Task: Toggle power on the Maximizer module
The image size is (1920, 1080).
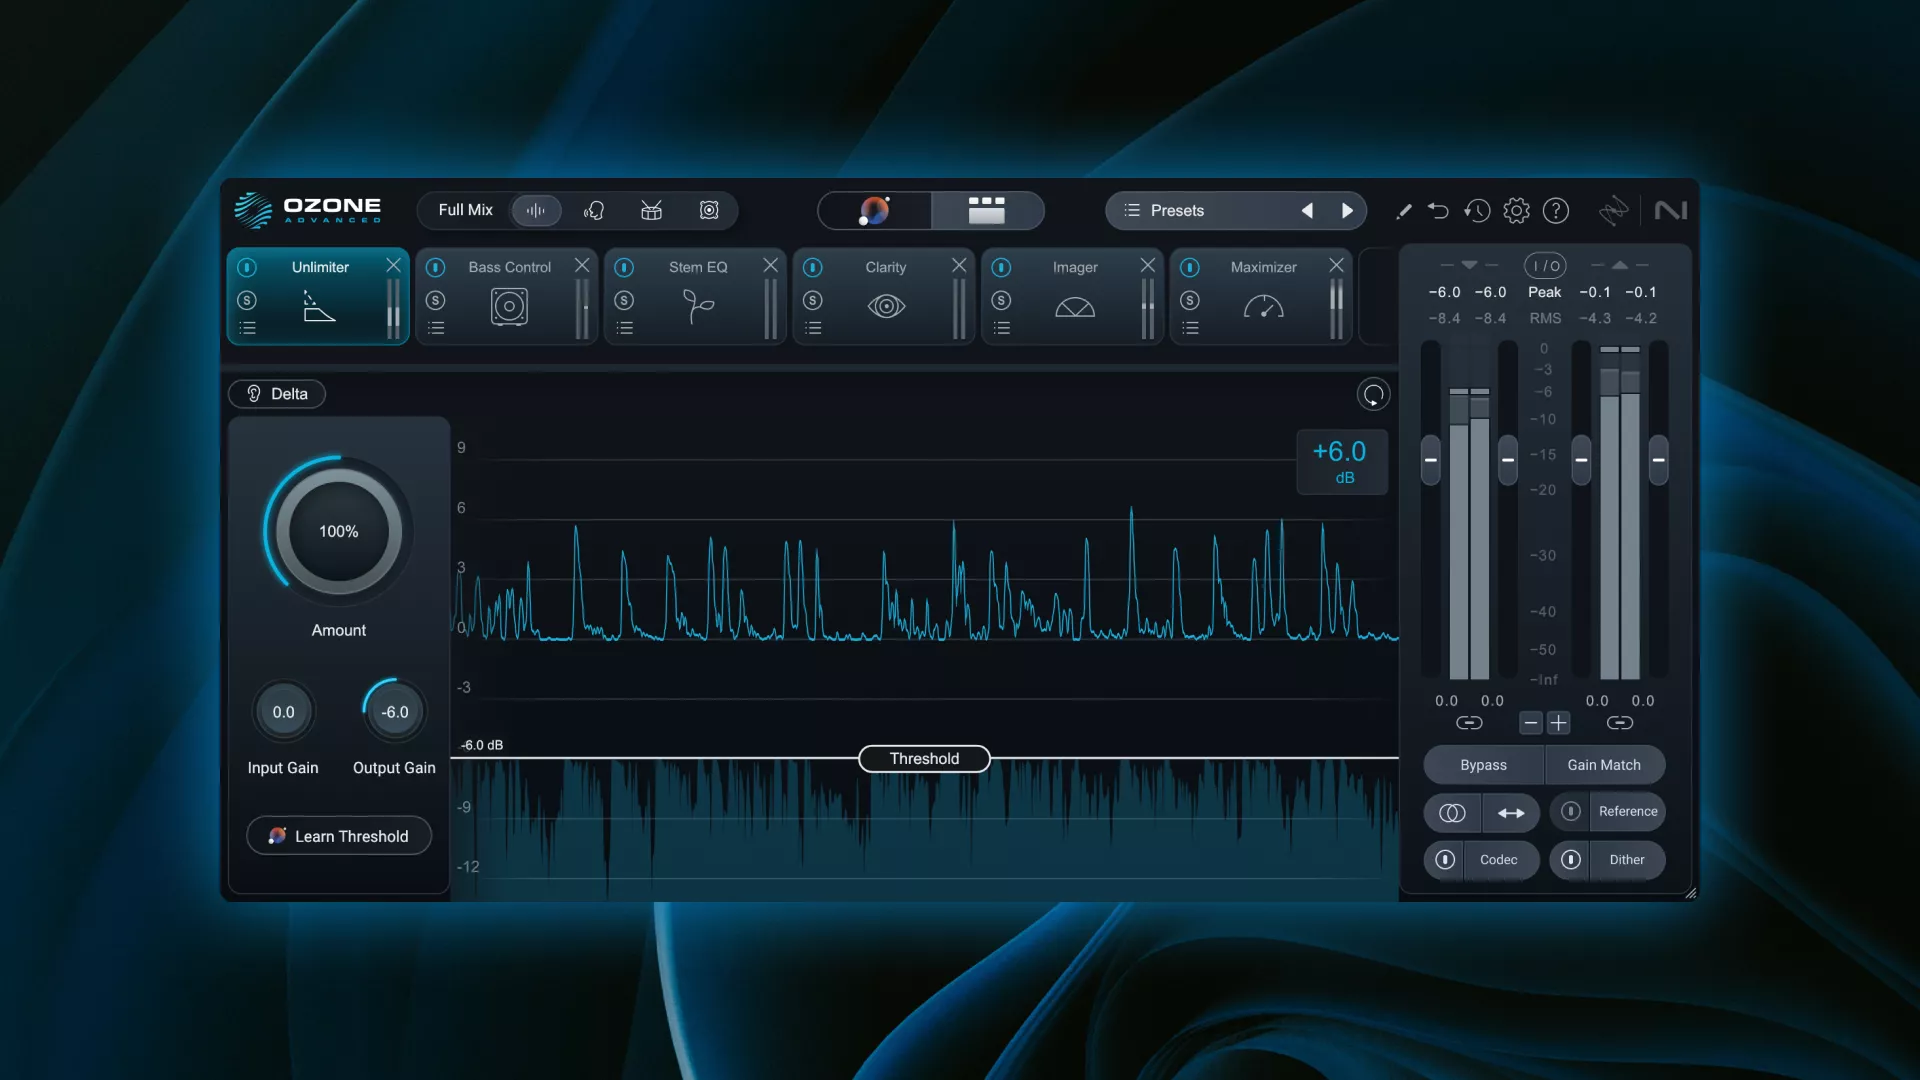Action: point(1190,267)
